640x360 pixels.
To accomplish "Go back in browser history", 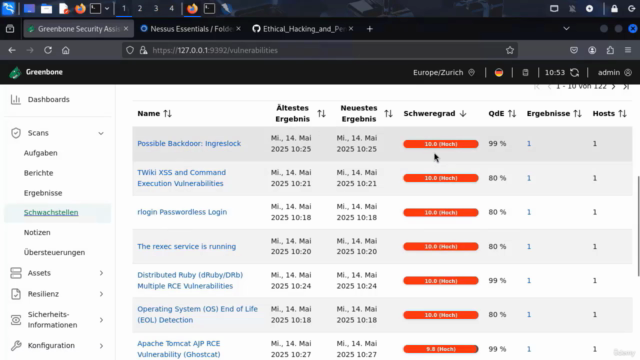I will tap(12, 50).
